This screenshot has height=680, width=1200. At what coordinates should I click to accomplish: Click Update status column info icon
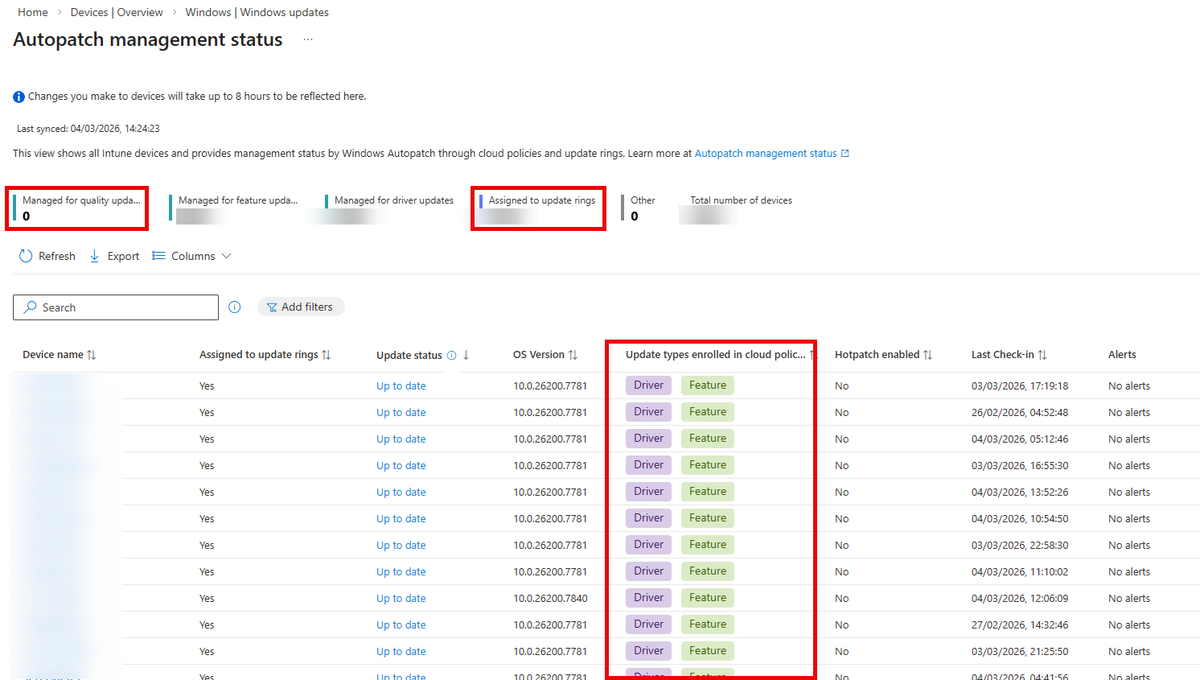coord(451,355)
